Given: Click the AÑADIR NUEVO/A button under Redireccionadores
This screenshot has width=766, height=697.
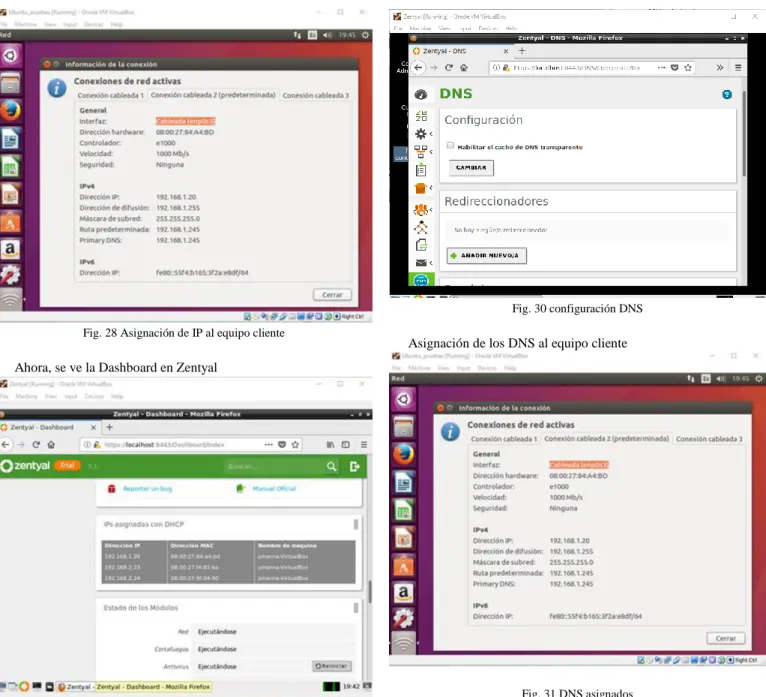Looking at the screenshot, I should [487, 255].
